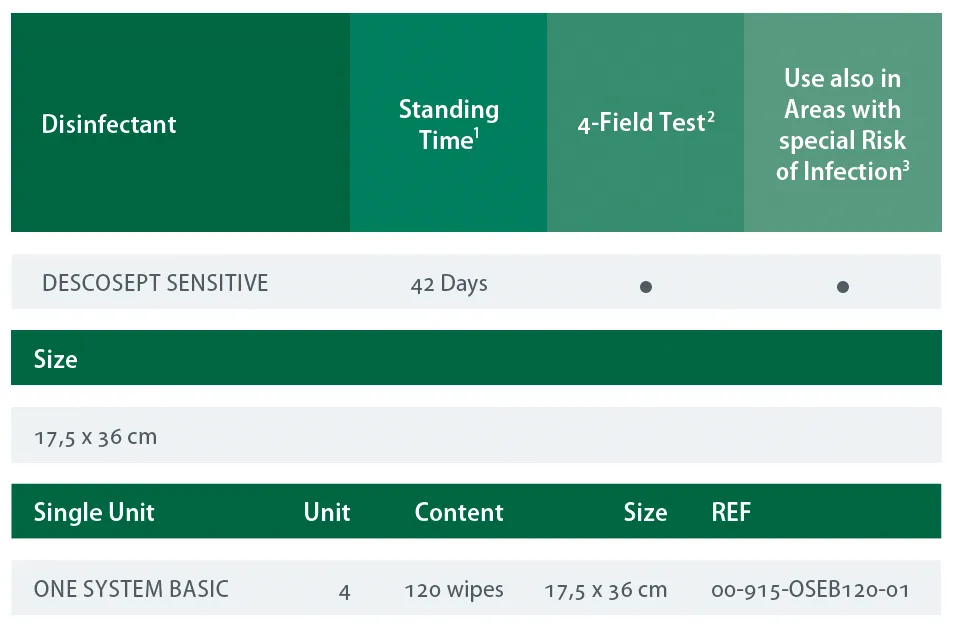Select the Disinfectant column header
Viewport: 958px width, 630px height.
[x=109, y=124]
